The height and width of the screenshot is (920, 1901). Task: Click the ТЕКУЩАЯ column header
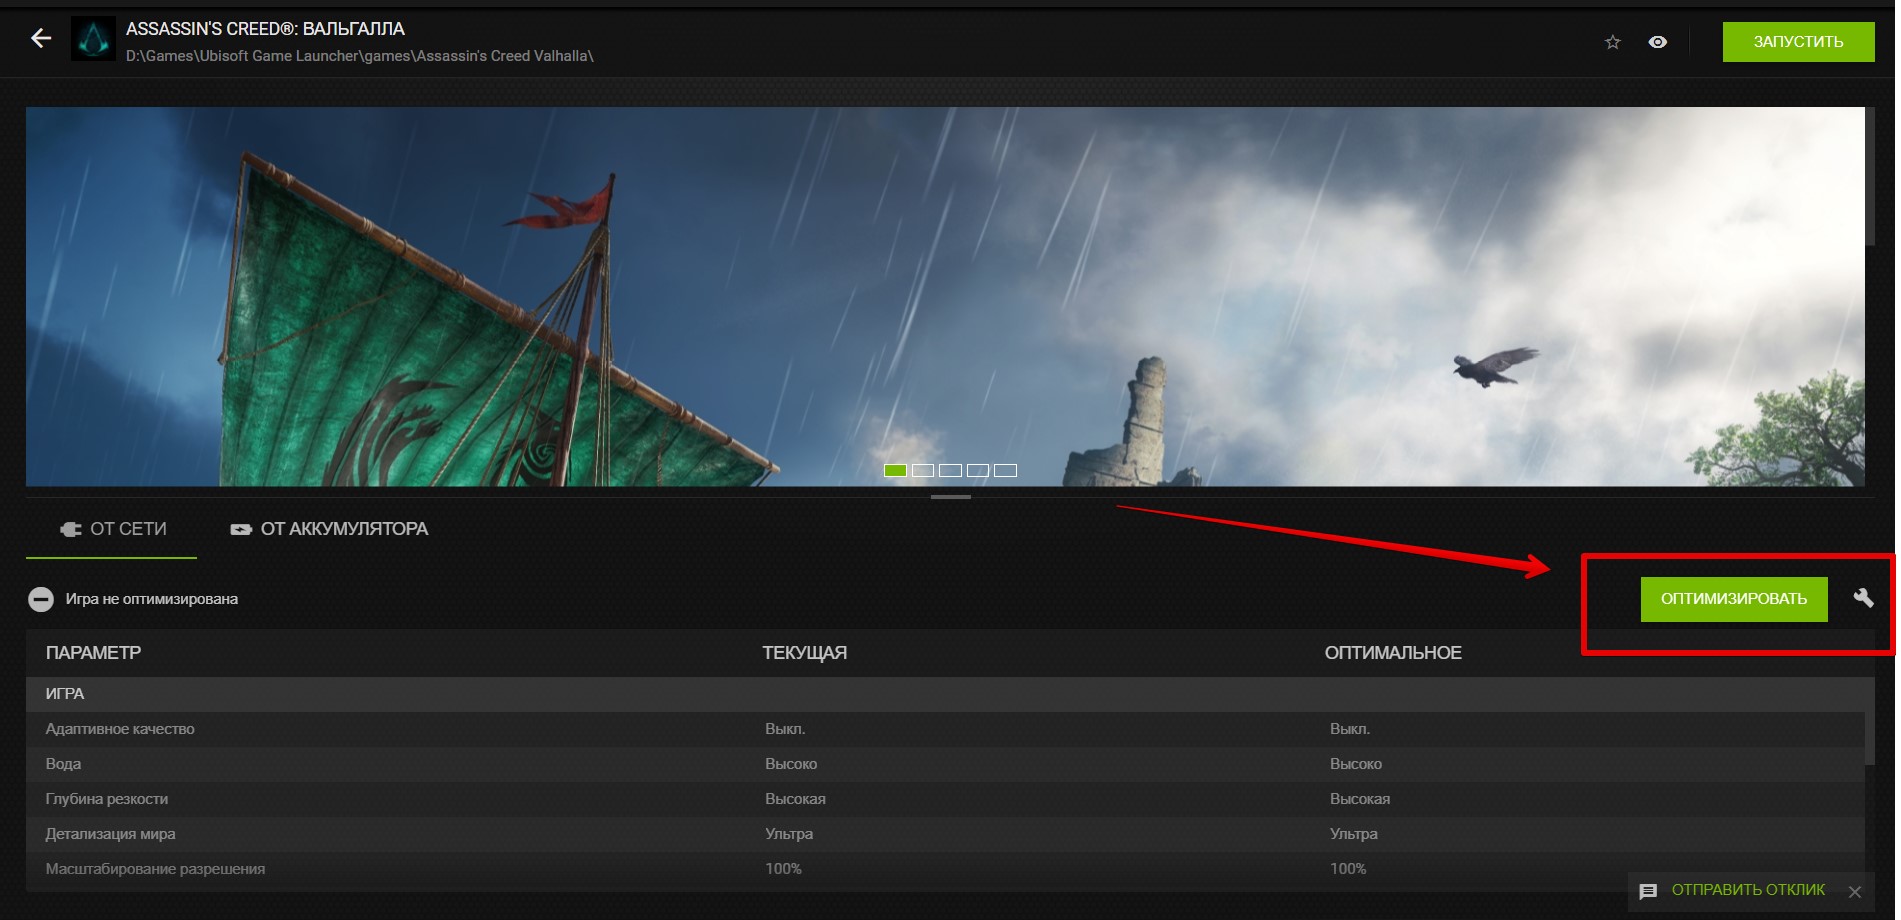[804, 653]
